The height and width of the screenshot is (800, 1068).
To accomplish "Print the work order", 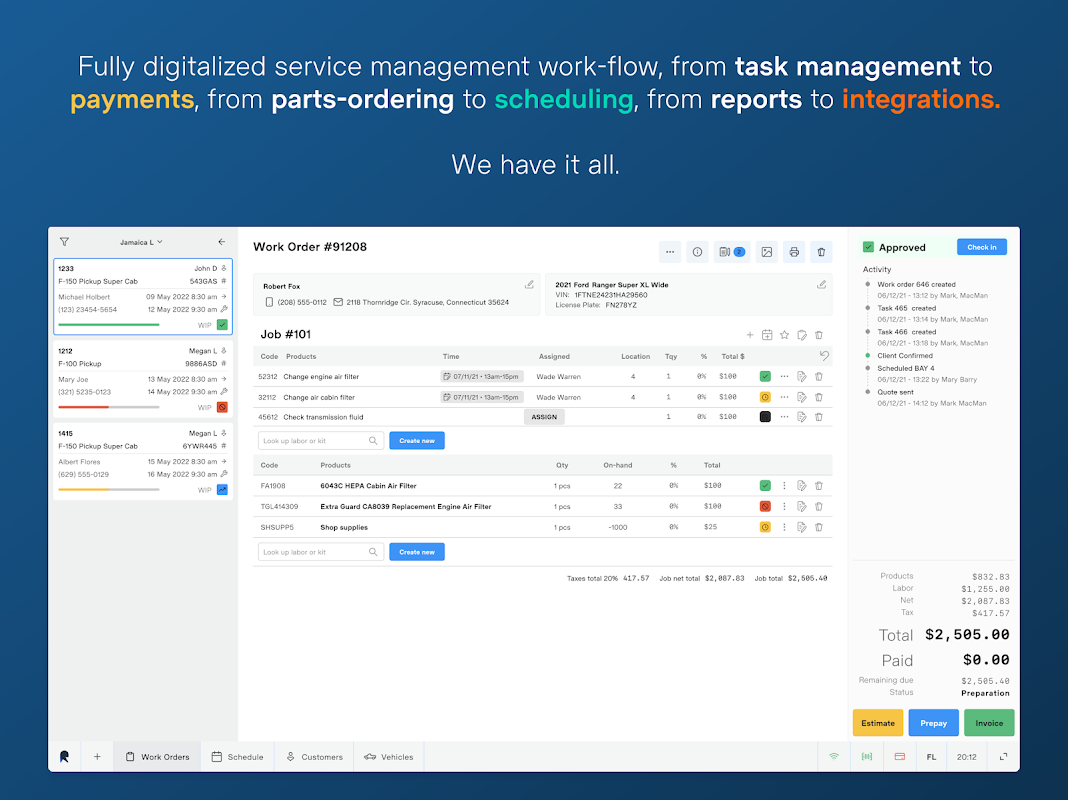I will click(x=794, y=252).
